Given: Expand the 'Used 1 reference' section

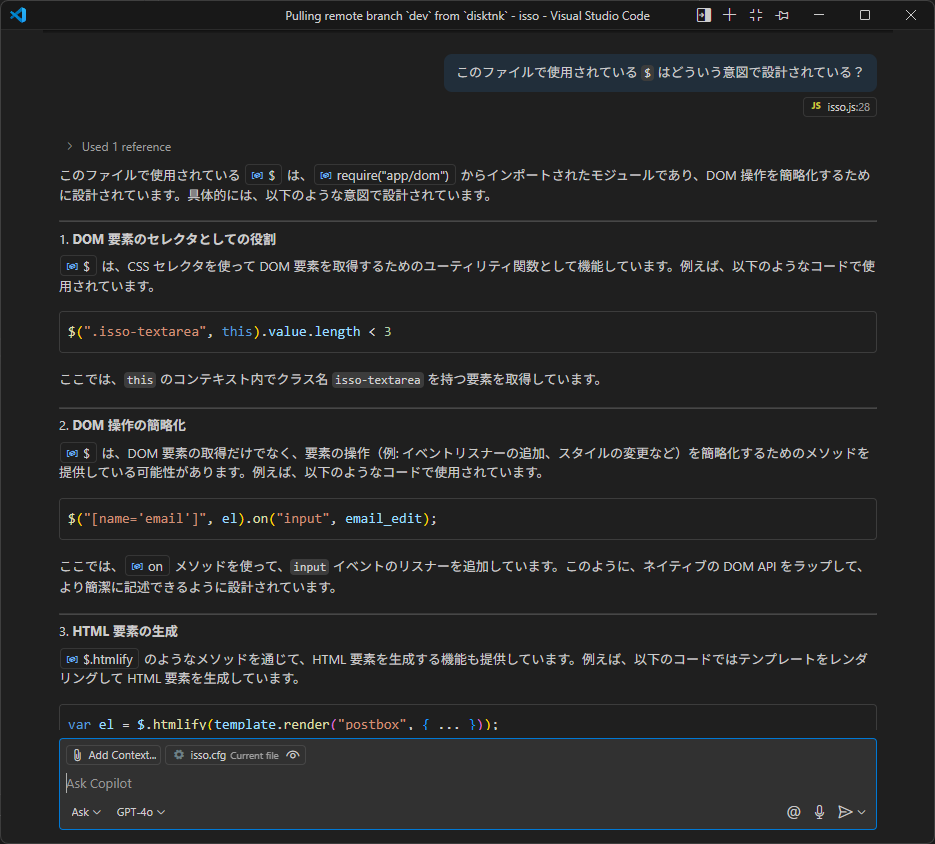Looking at the screenshot, I should 119,147.
